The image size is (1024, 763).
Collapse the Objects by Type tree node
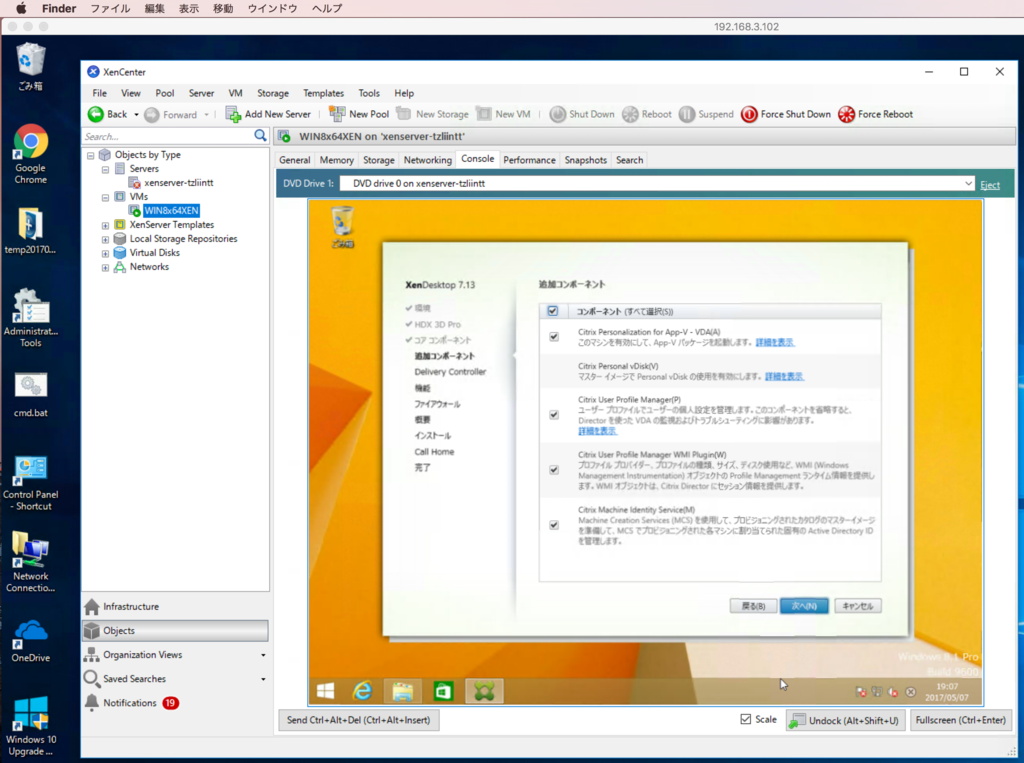pyautogui.click(x=91, y=155)
